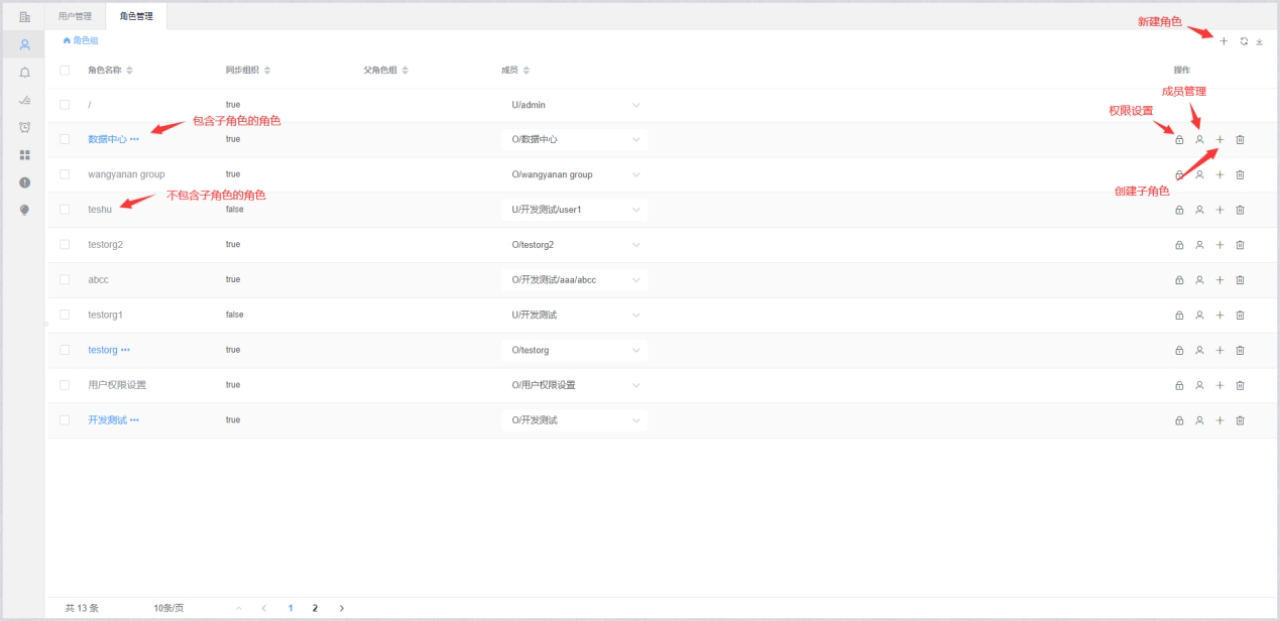Select checkbox for wangyanan group row
1280x621 pixels.
click(65, 174)
